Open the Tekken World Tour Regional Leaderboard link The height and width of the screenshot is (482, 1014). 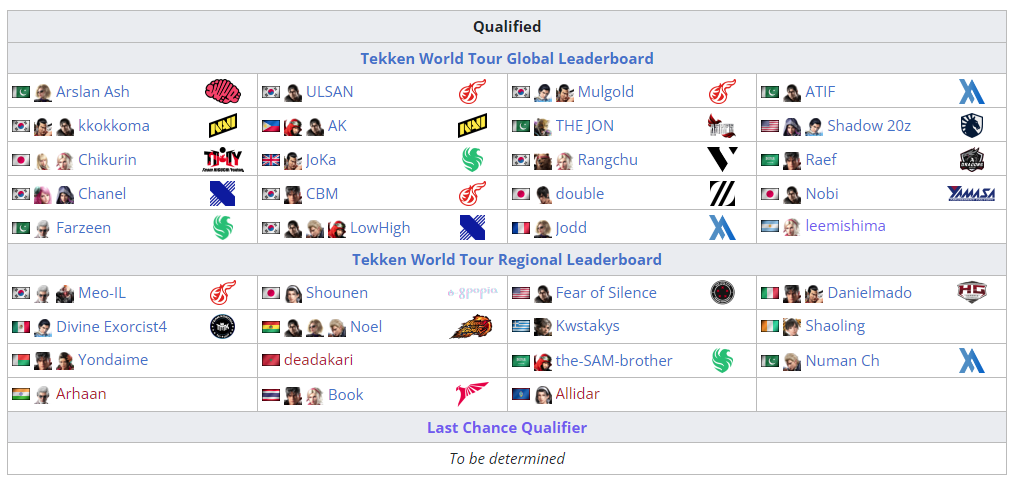tap(507, 260)
